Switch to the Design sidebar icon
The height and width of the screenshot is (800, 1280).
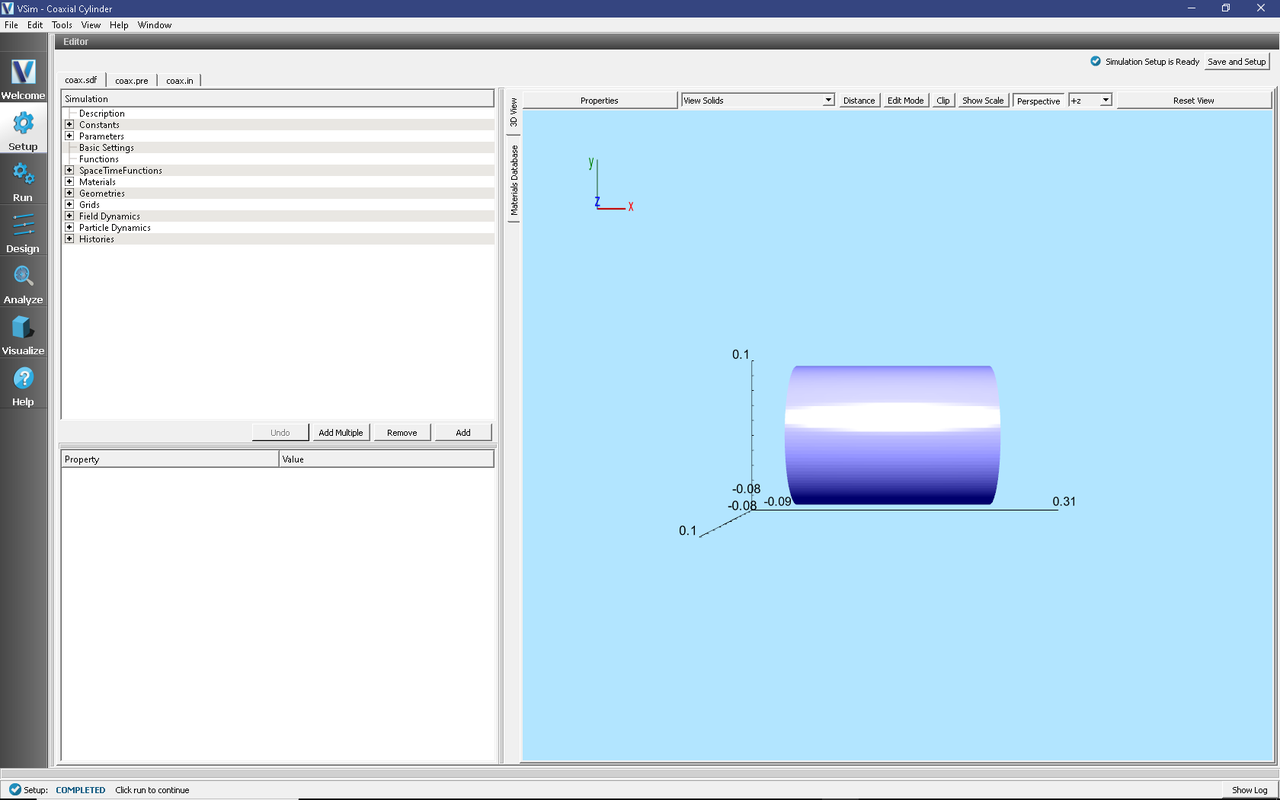(x=23, y=227)
